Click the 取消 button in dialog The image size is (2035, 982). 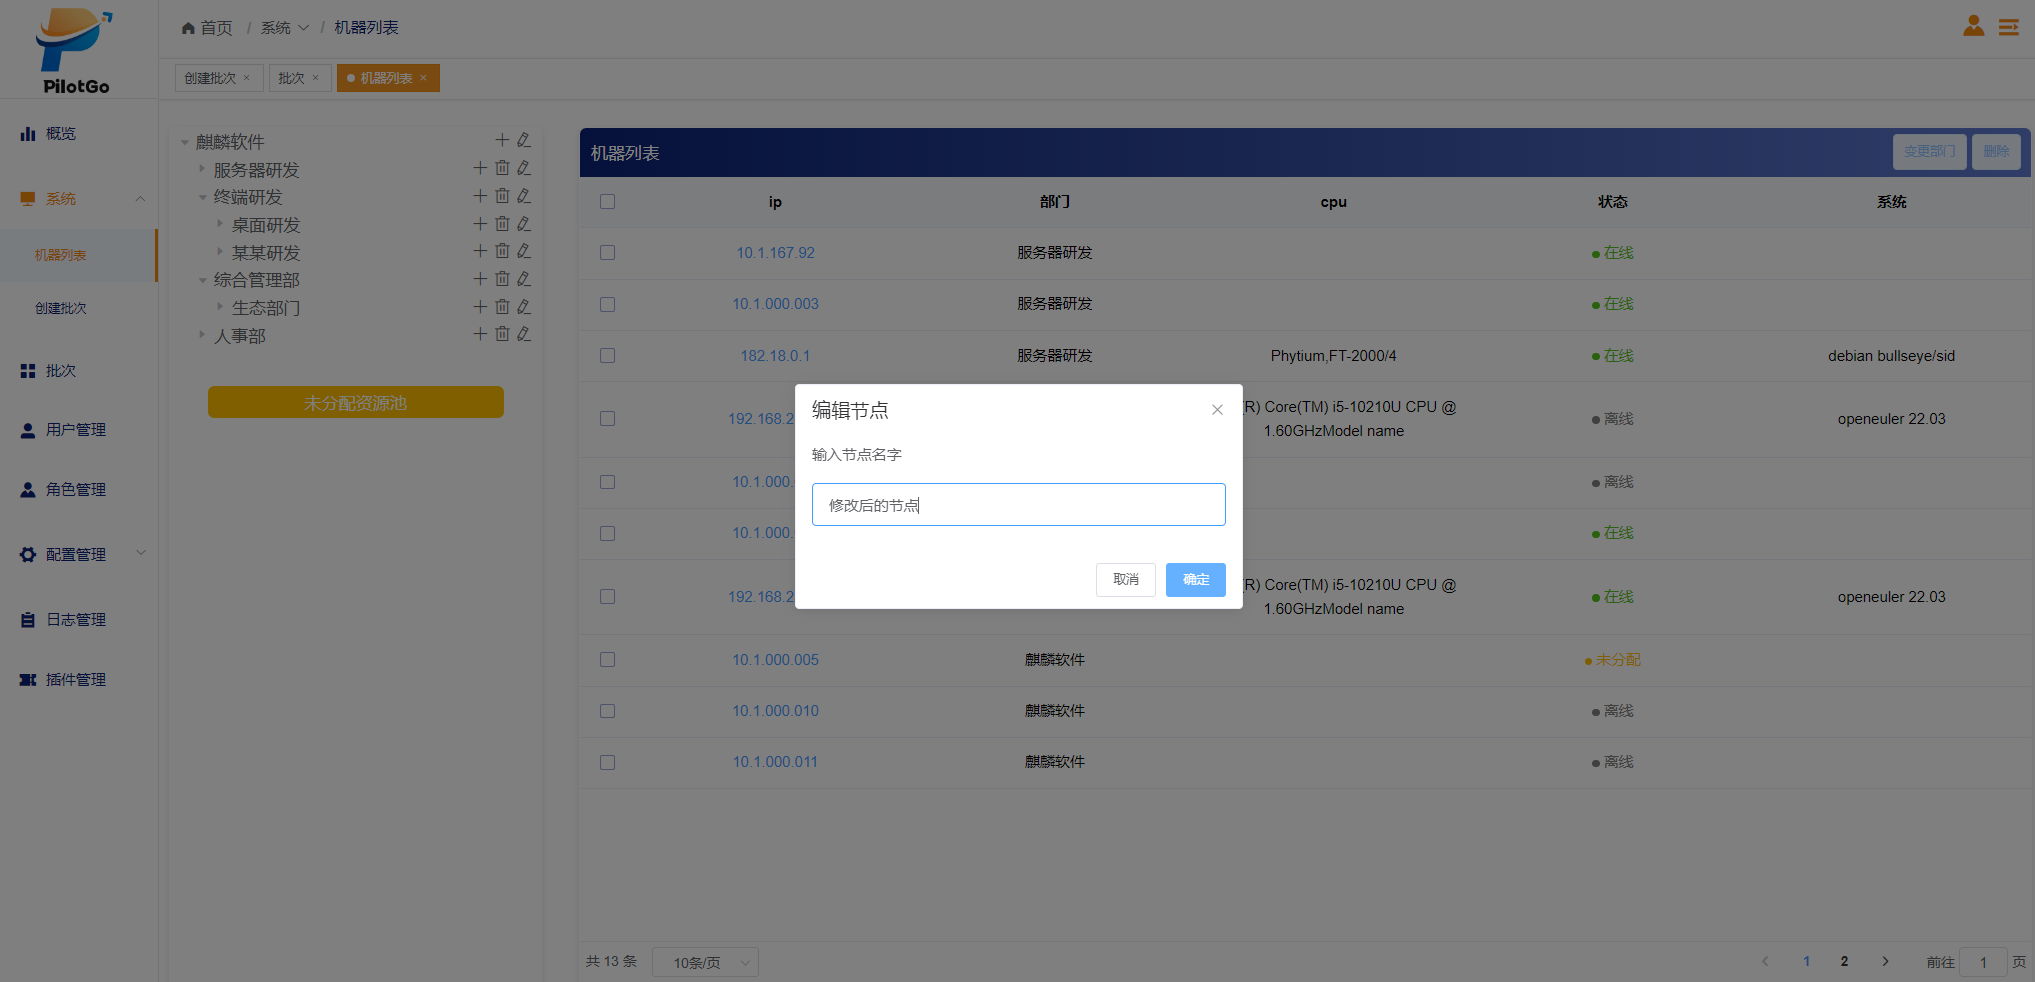pyautogui.click(x=1125, y=580)
